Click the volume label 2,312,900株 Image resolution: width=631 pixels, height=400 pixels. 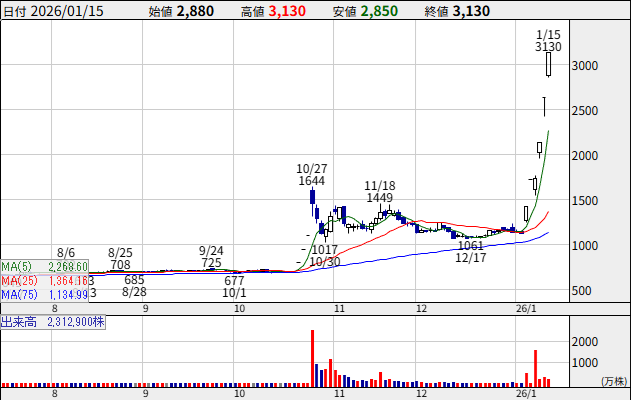(x=53, y=322)
